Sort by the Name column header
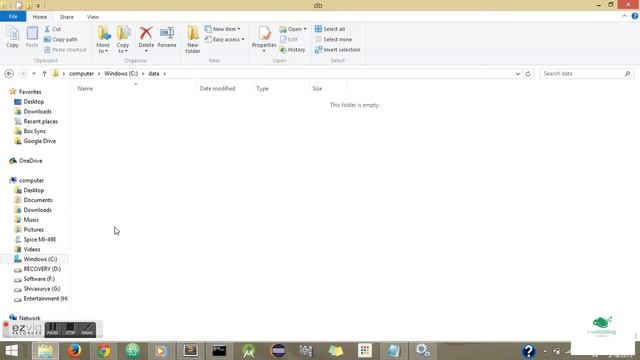This screenshot has width=640, height=360. click(x=85, y=88)
